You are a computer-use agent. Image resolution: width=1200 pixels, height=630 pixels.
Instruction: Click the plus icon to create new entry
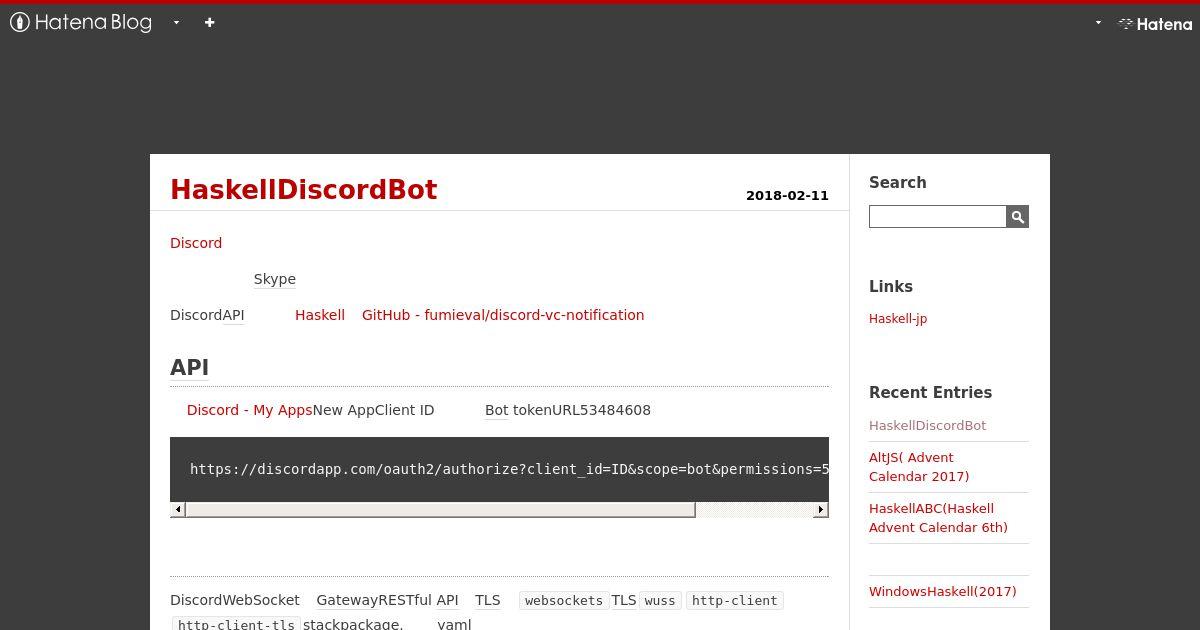209,22
